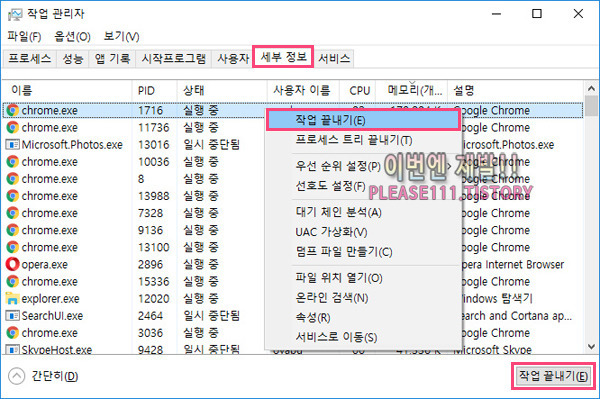Select PID cell 2464
600x399 pixels.
tap(150, 316)
